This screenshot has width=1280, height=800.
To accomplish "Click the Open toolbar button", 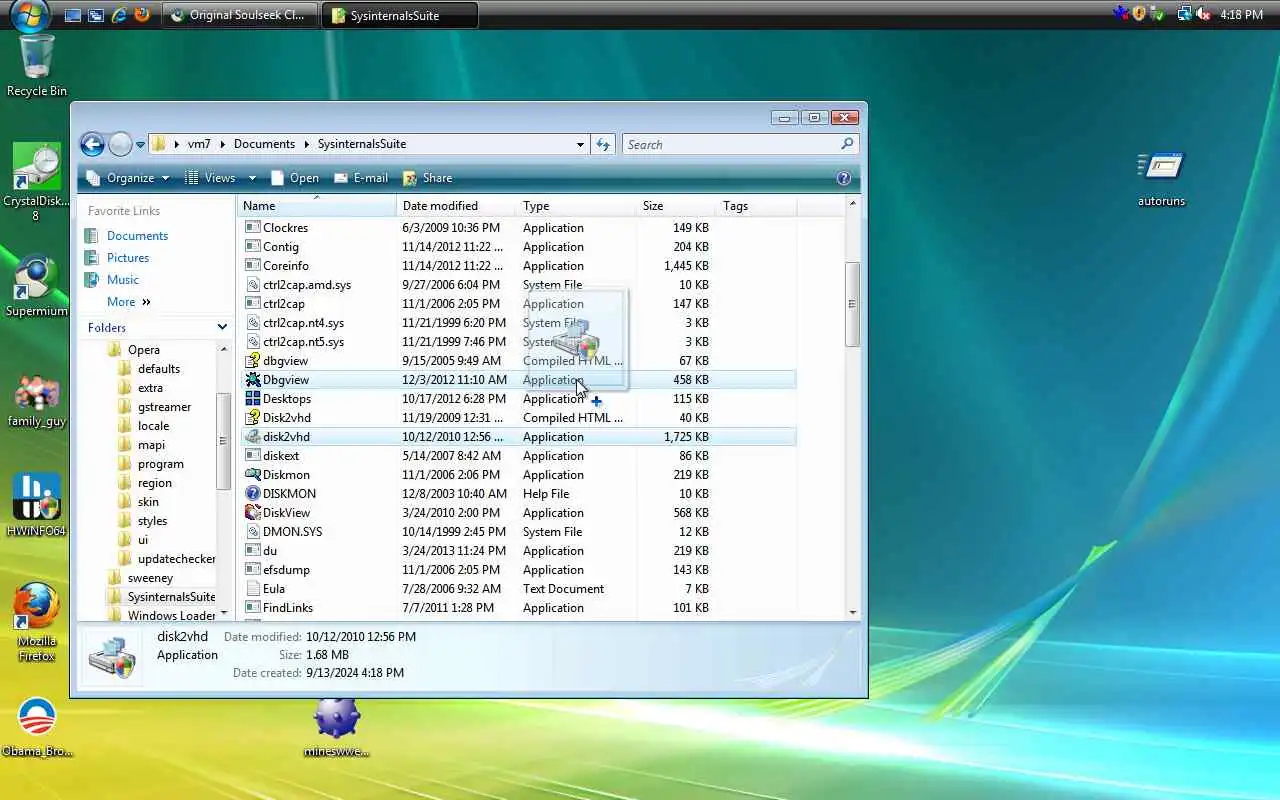I will (x=294, y=178).
